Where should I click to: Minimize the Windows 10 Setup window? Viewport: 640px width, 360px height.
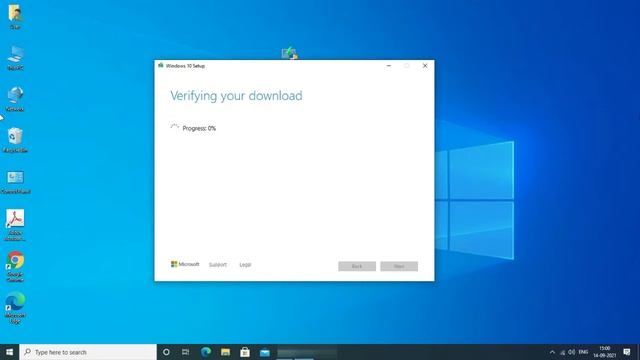coord(389,66)
